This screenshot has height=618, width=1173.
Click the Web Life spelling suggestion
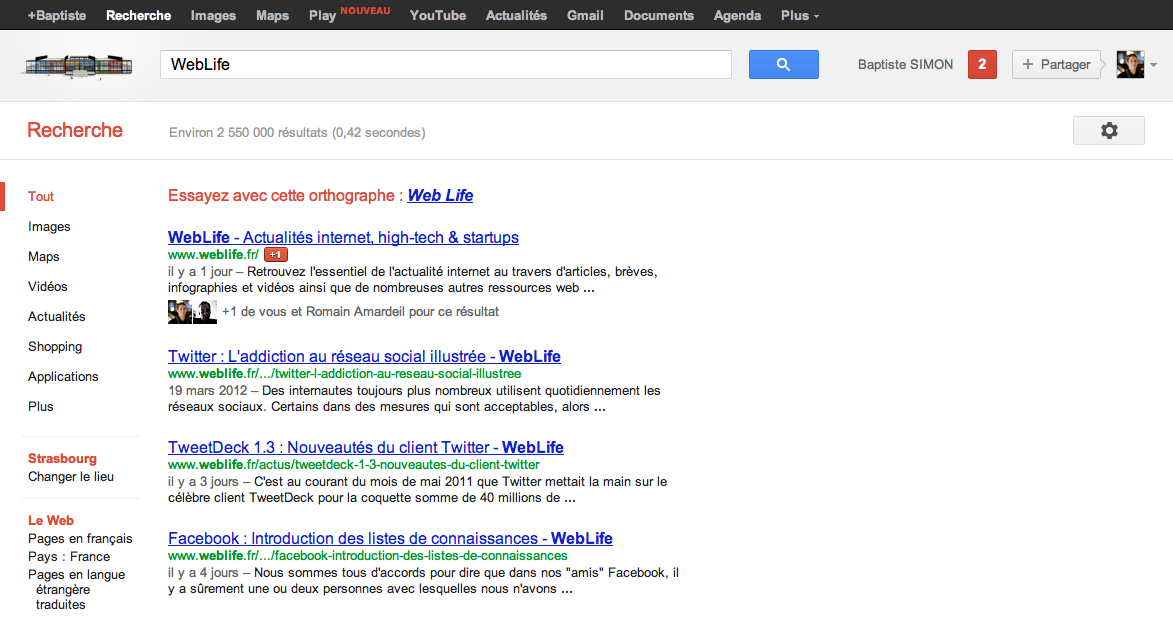coord(440,196)
